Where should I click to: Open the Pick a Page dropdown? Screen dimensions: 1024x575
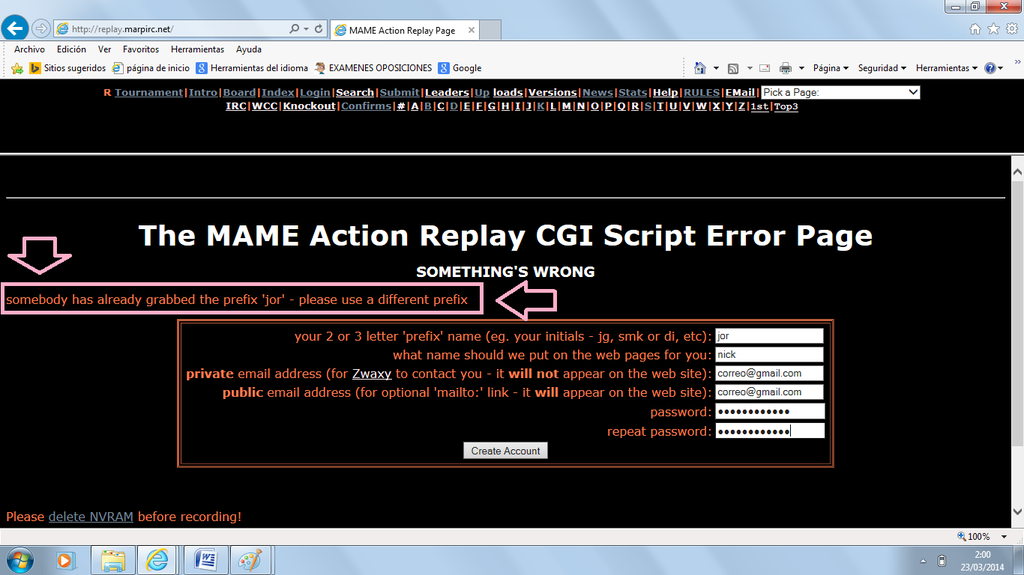[840, 92]
